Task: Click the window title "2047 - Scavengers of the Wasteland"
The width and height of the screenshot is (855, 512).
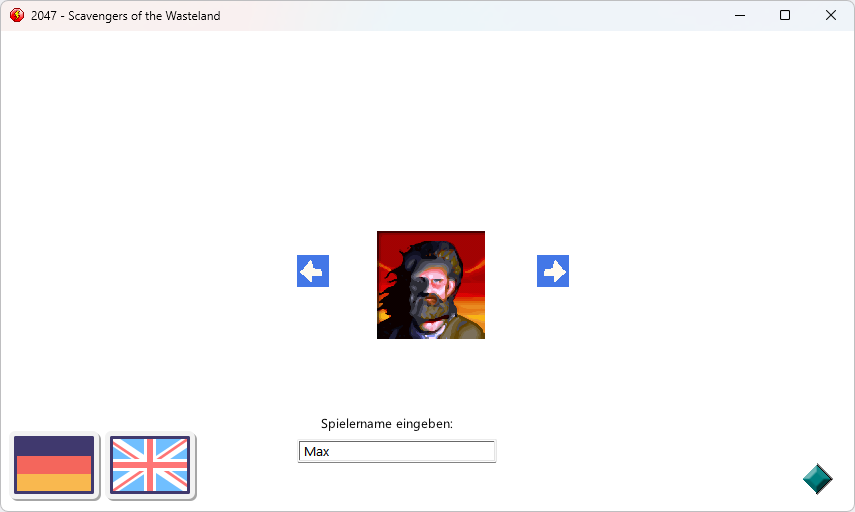Action: point(126,16)
